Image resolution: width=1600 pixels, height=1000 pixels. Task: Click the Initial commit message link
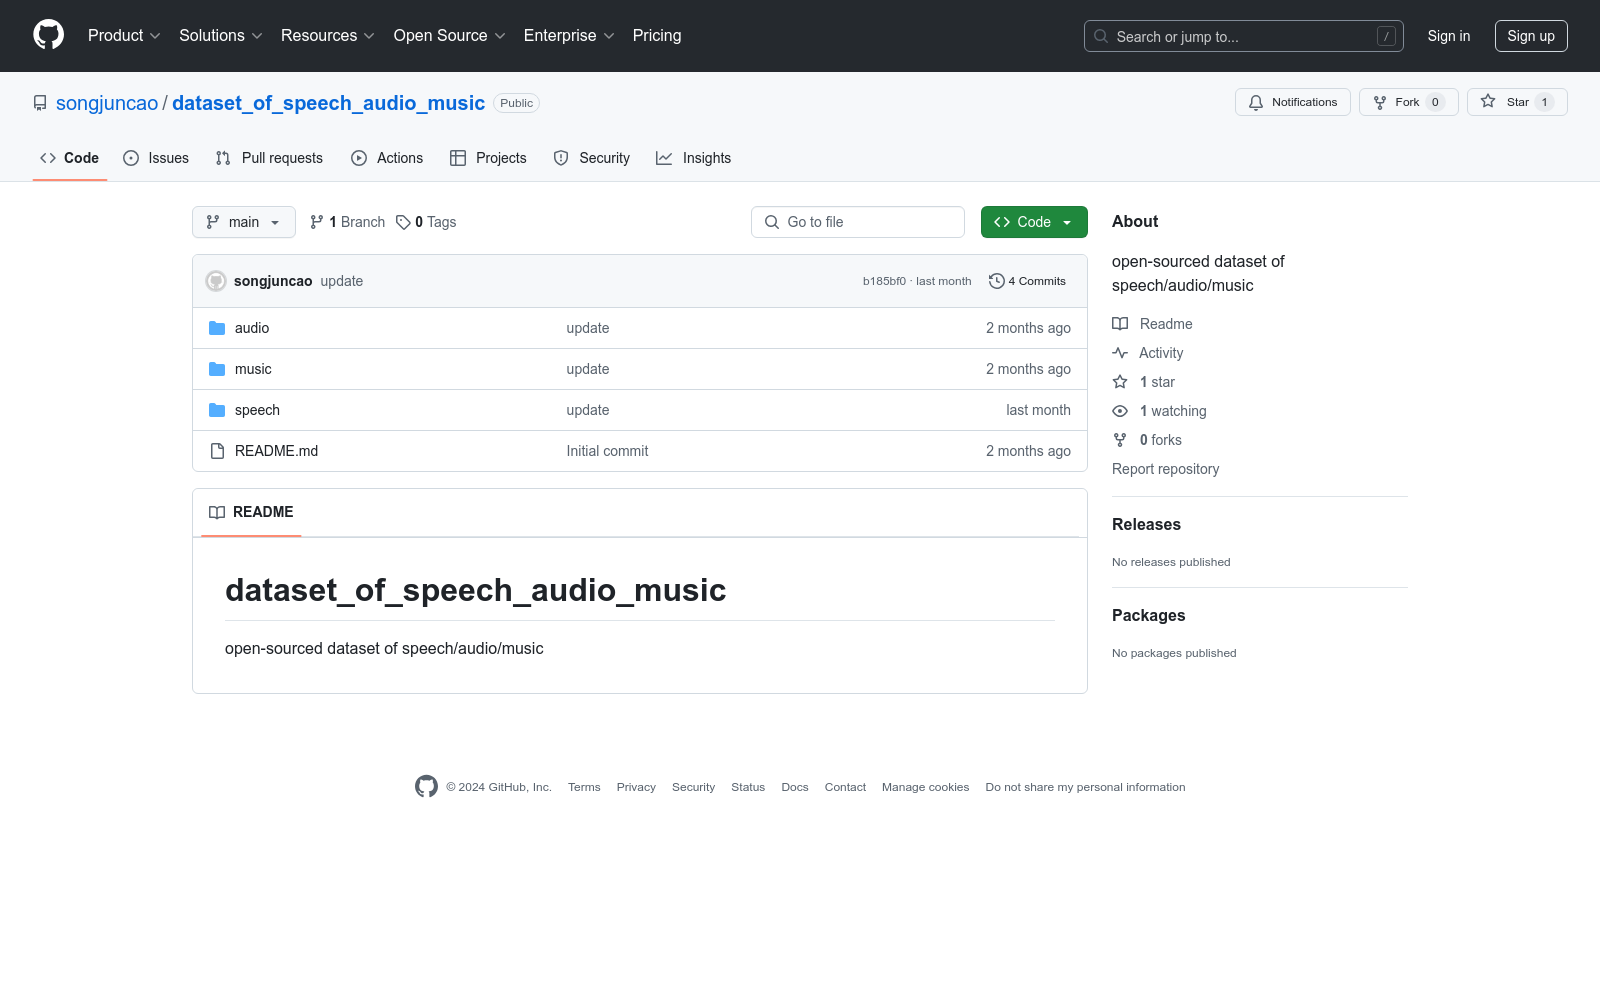coord(608,451)
